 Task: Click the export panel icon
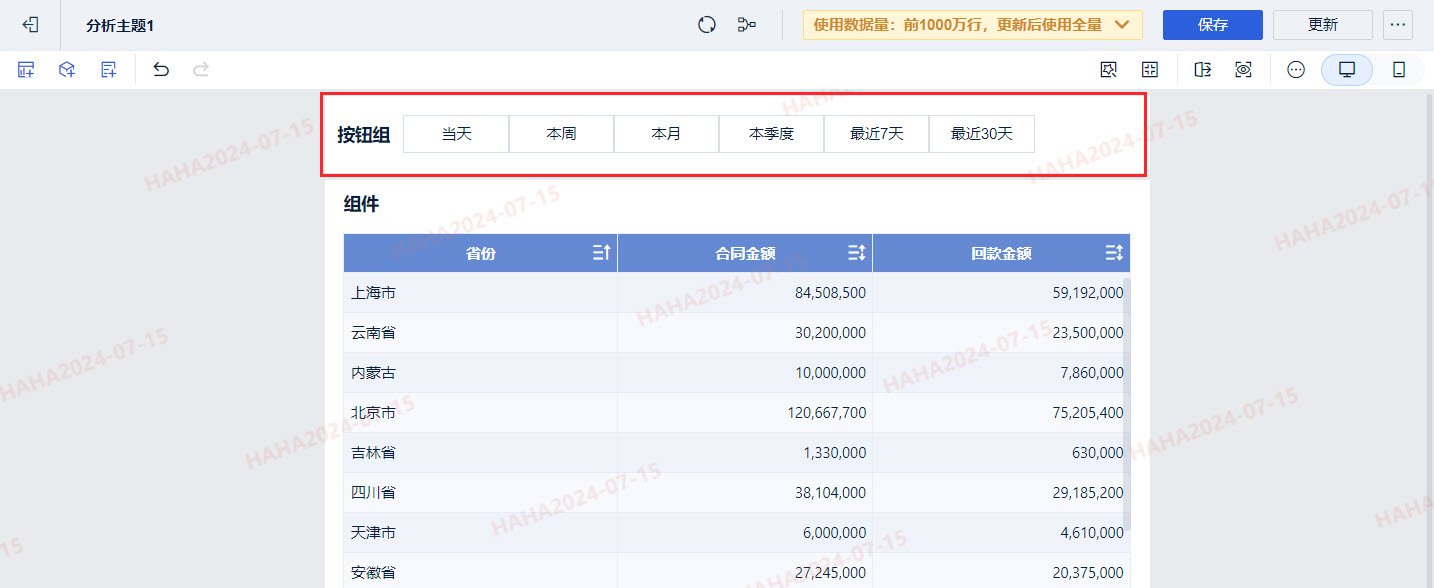pos(1203,70)
